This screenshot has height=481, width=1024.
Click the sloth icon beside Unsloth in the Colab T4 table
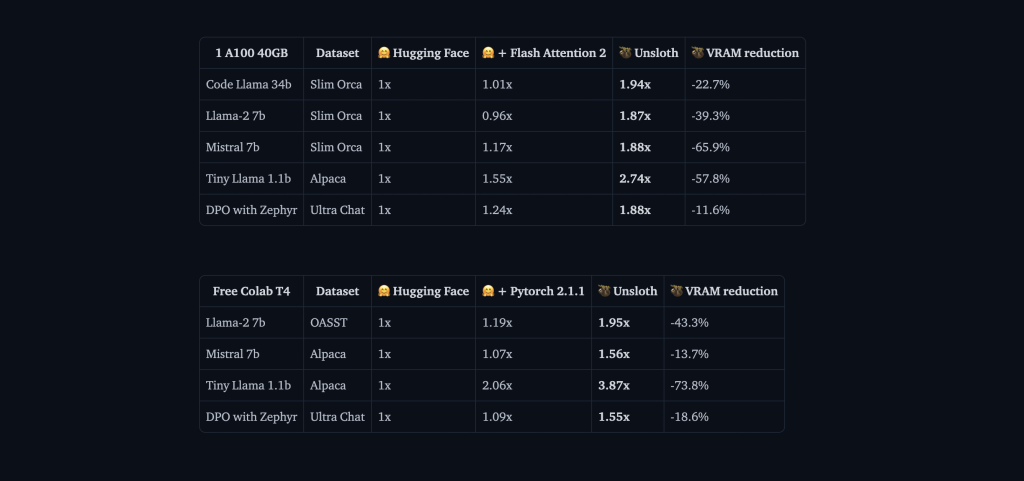point(604,291)
